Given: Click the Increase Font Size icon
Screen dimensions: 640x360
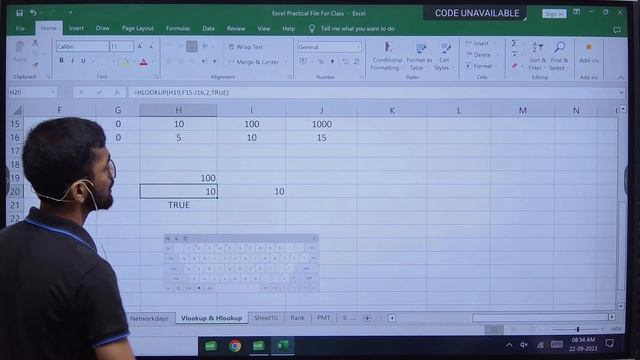Looking at the screenshot, I should tap(140, 47).
